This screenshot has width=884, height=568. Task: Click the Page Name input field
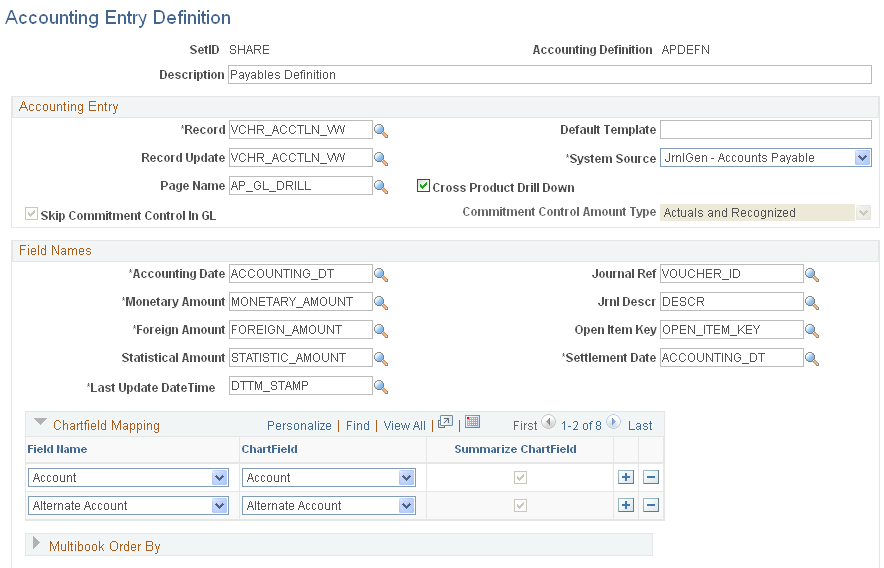pos(300,186)
